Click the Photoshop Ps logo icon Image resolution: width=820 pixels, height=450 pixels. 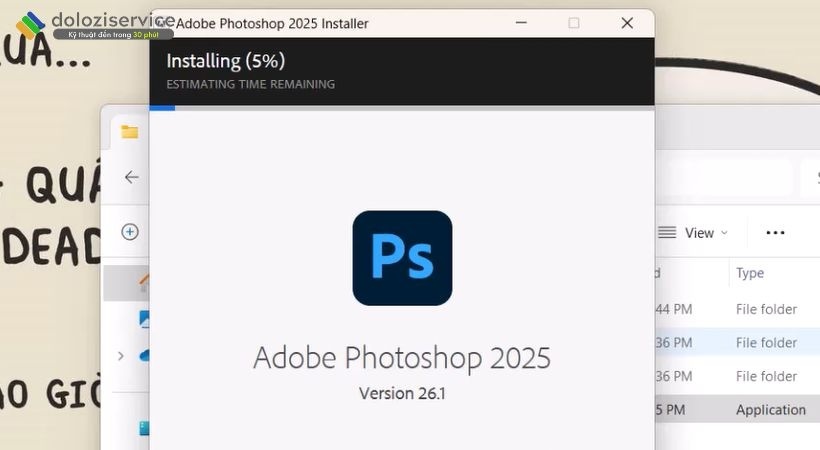tap(402, 258)
